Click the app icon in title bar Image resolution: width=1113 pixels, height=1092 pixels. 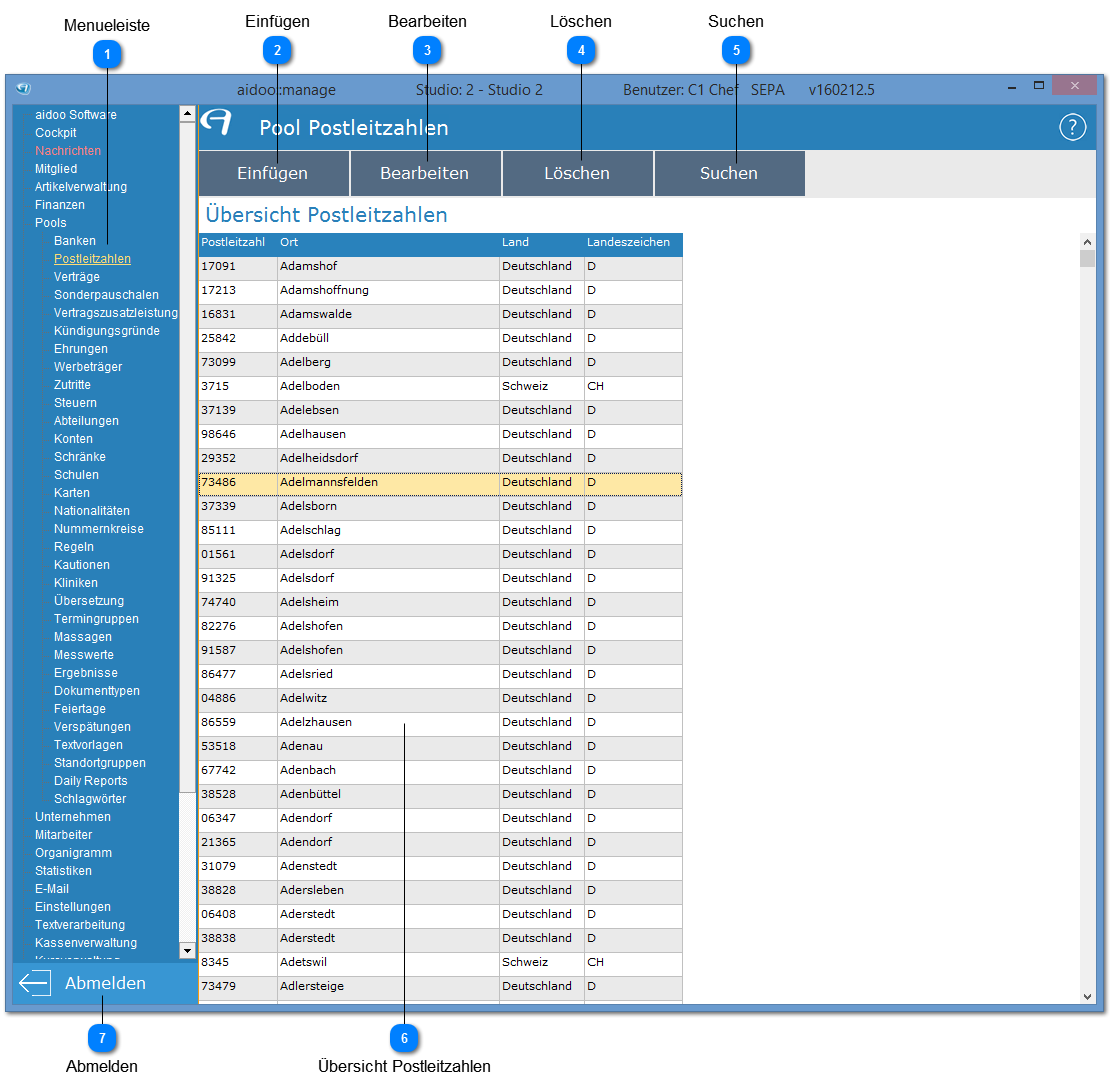point(23,89)
